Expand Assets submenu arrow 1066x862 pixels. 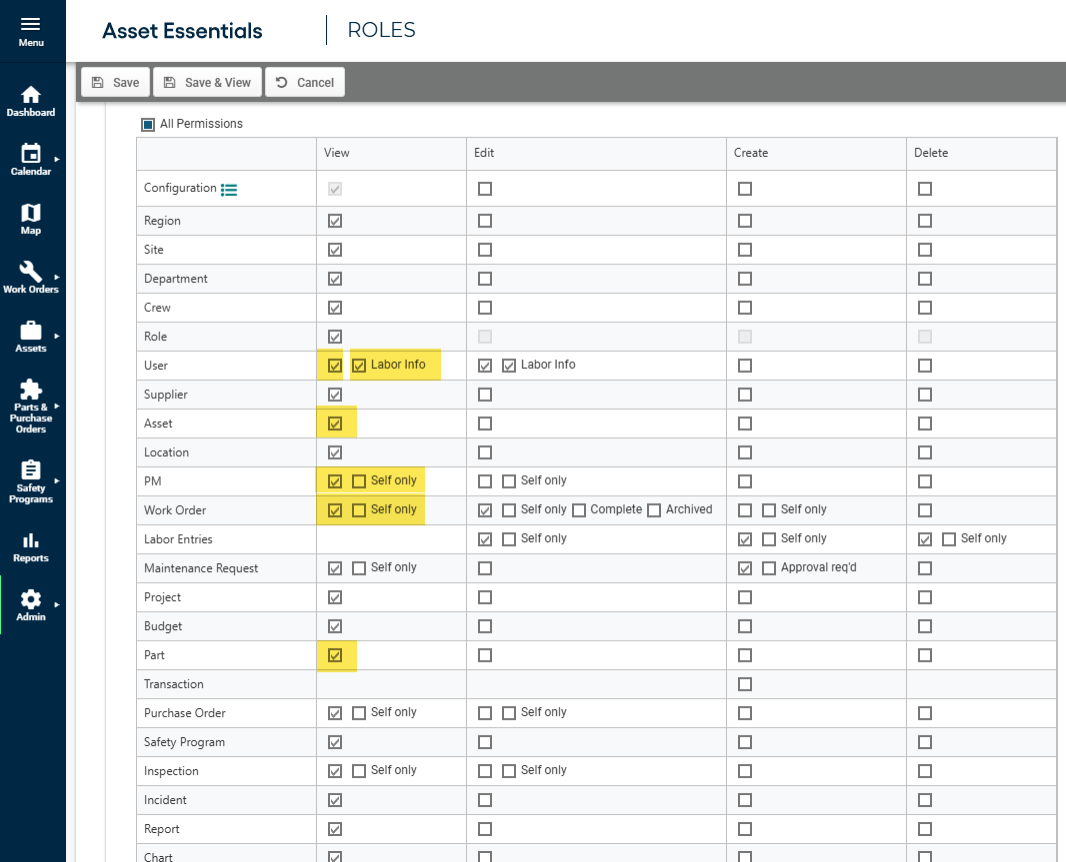click(x=57, y=336)
